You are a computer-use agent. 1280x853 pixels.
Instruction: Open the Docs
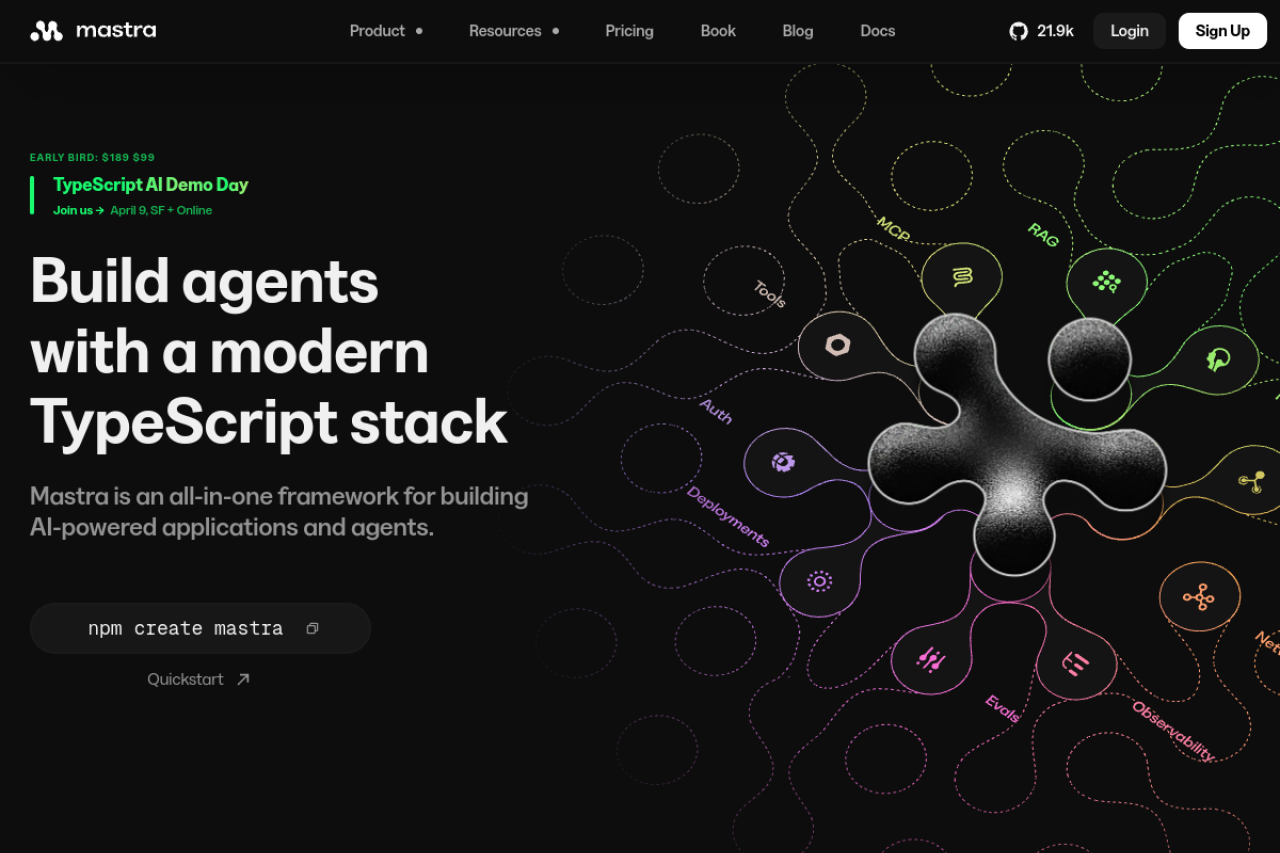tap(878, 31)
